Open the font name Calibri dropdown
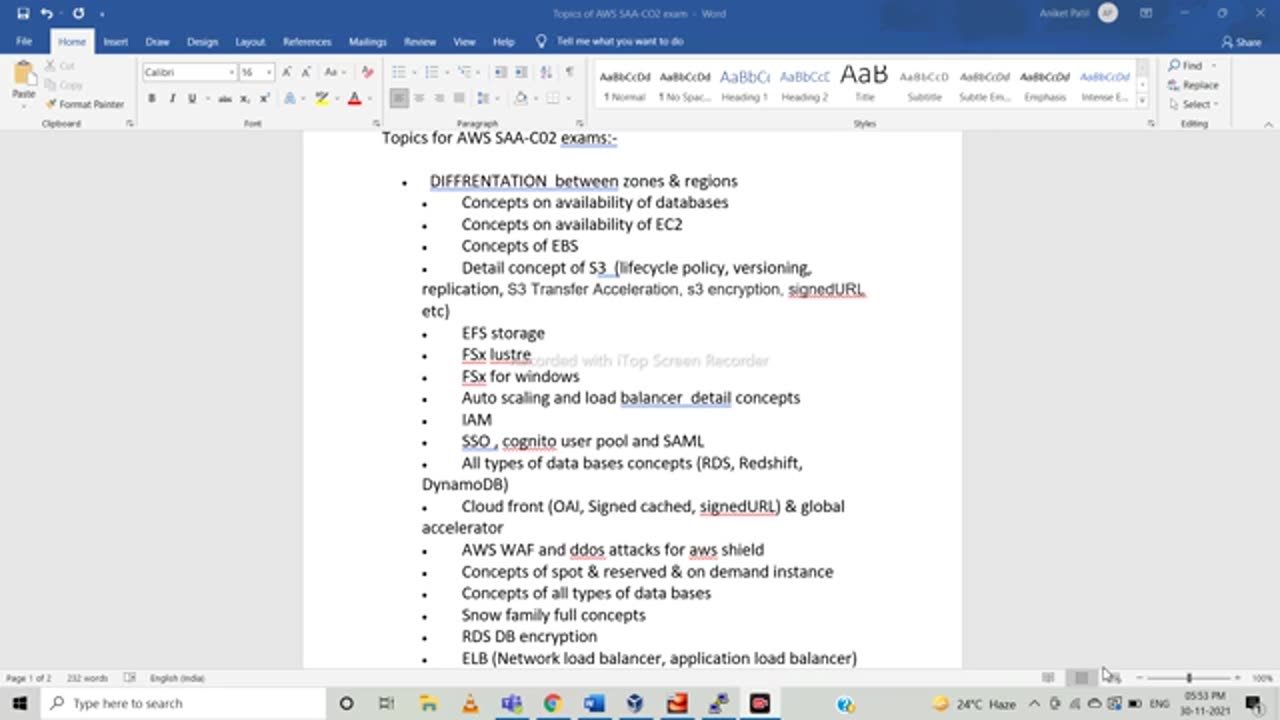Viewport: 1280px width, 720px height. [231, 72]
